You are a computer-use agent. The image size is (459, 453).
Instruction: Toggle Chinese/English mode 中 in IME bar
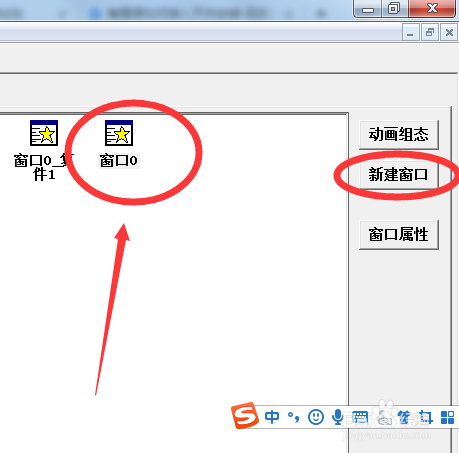tap(272, 417)
